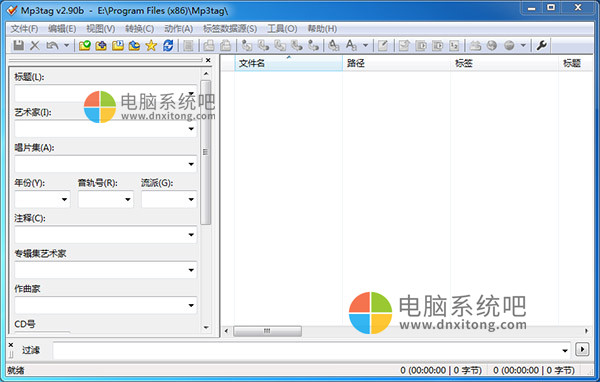The image size is (600, 382).
Task: Click the 过滤 filter input field
Action: click(311, 350)
